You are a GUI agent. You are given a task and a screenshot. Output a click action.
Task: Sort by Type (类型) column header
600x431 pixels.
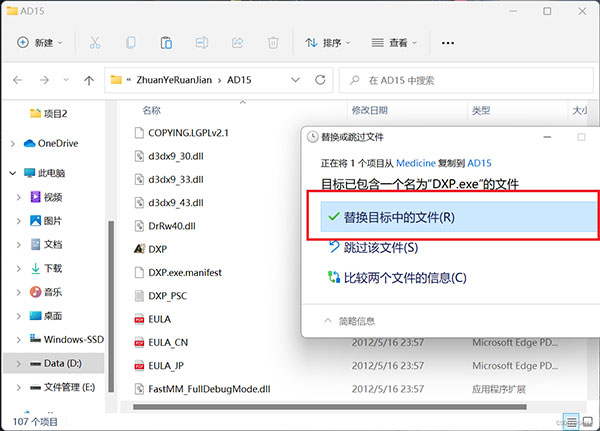[x=481, y=110]
